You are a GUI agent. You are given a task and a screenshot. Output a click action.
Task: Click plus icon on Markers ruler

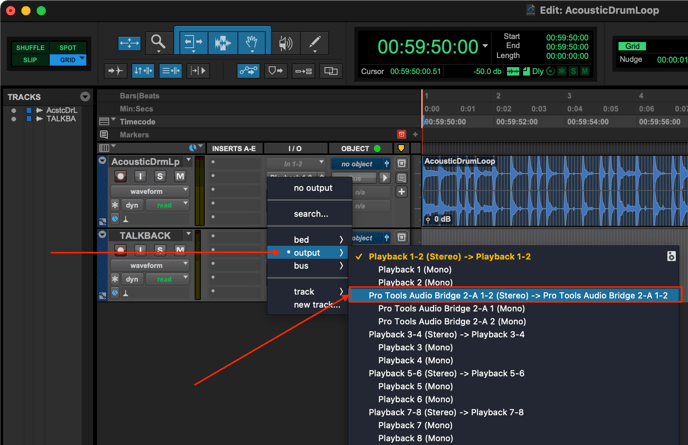[415, 134]
